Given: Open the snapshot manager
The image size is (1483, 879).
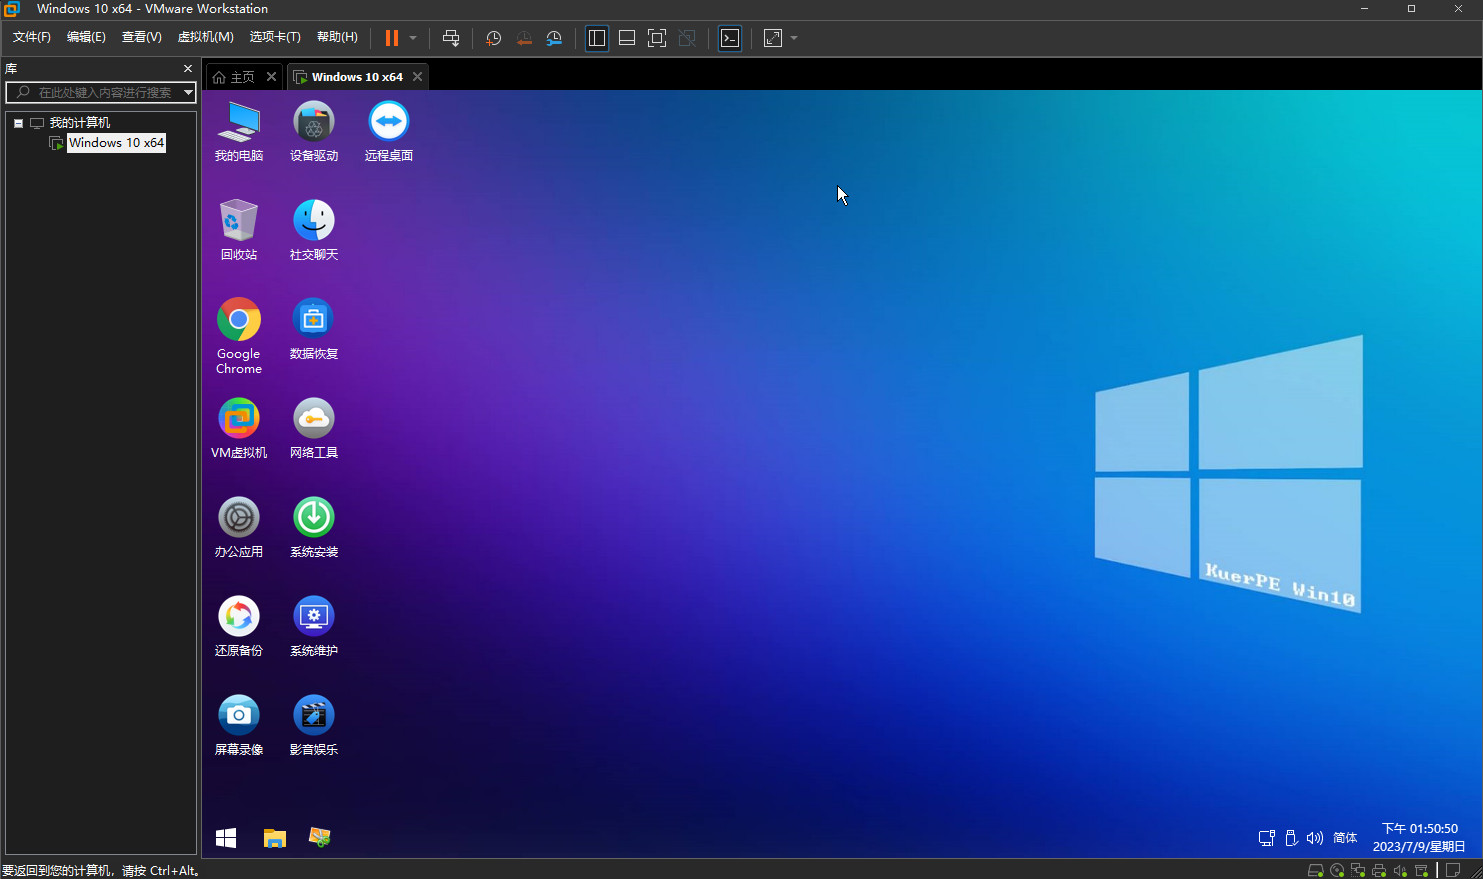Looking at the screenshot, I should pyautogui.click(x=554, y=38).
